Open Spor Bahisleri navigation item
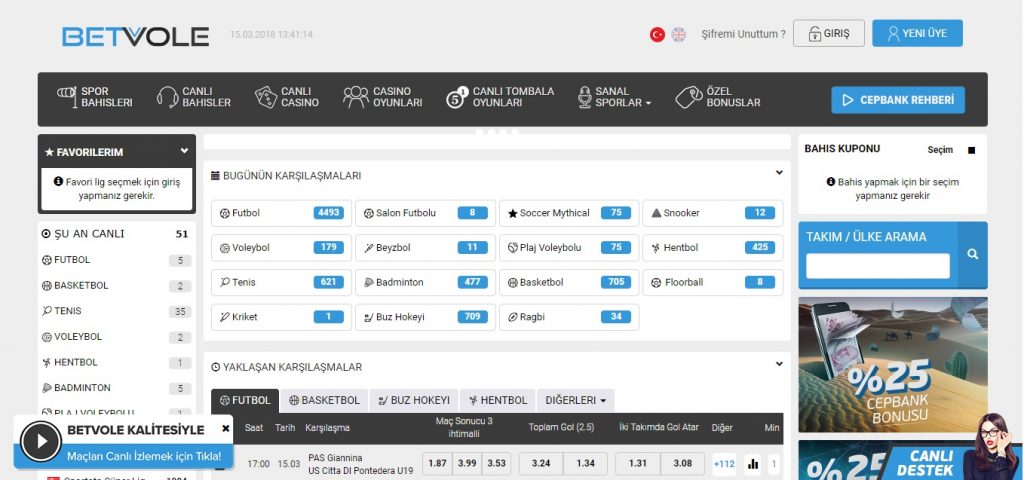1024x480 pixels. (95, 97)
